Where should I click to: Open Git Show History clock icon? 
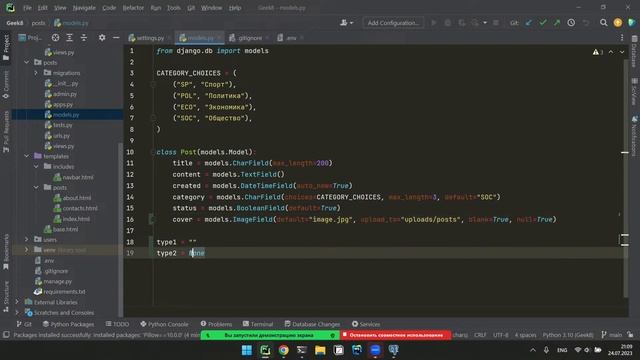pyautogui.click(x=571, y=23)
